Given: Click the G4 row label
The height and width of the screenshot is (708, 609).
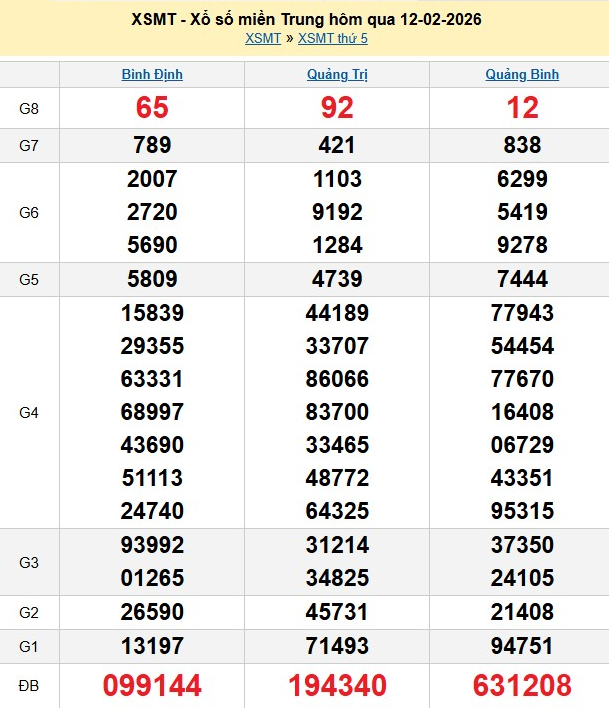Looking at the screenshot, I should (29, 412).
